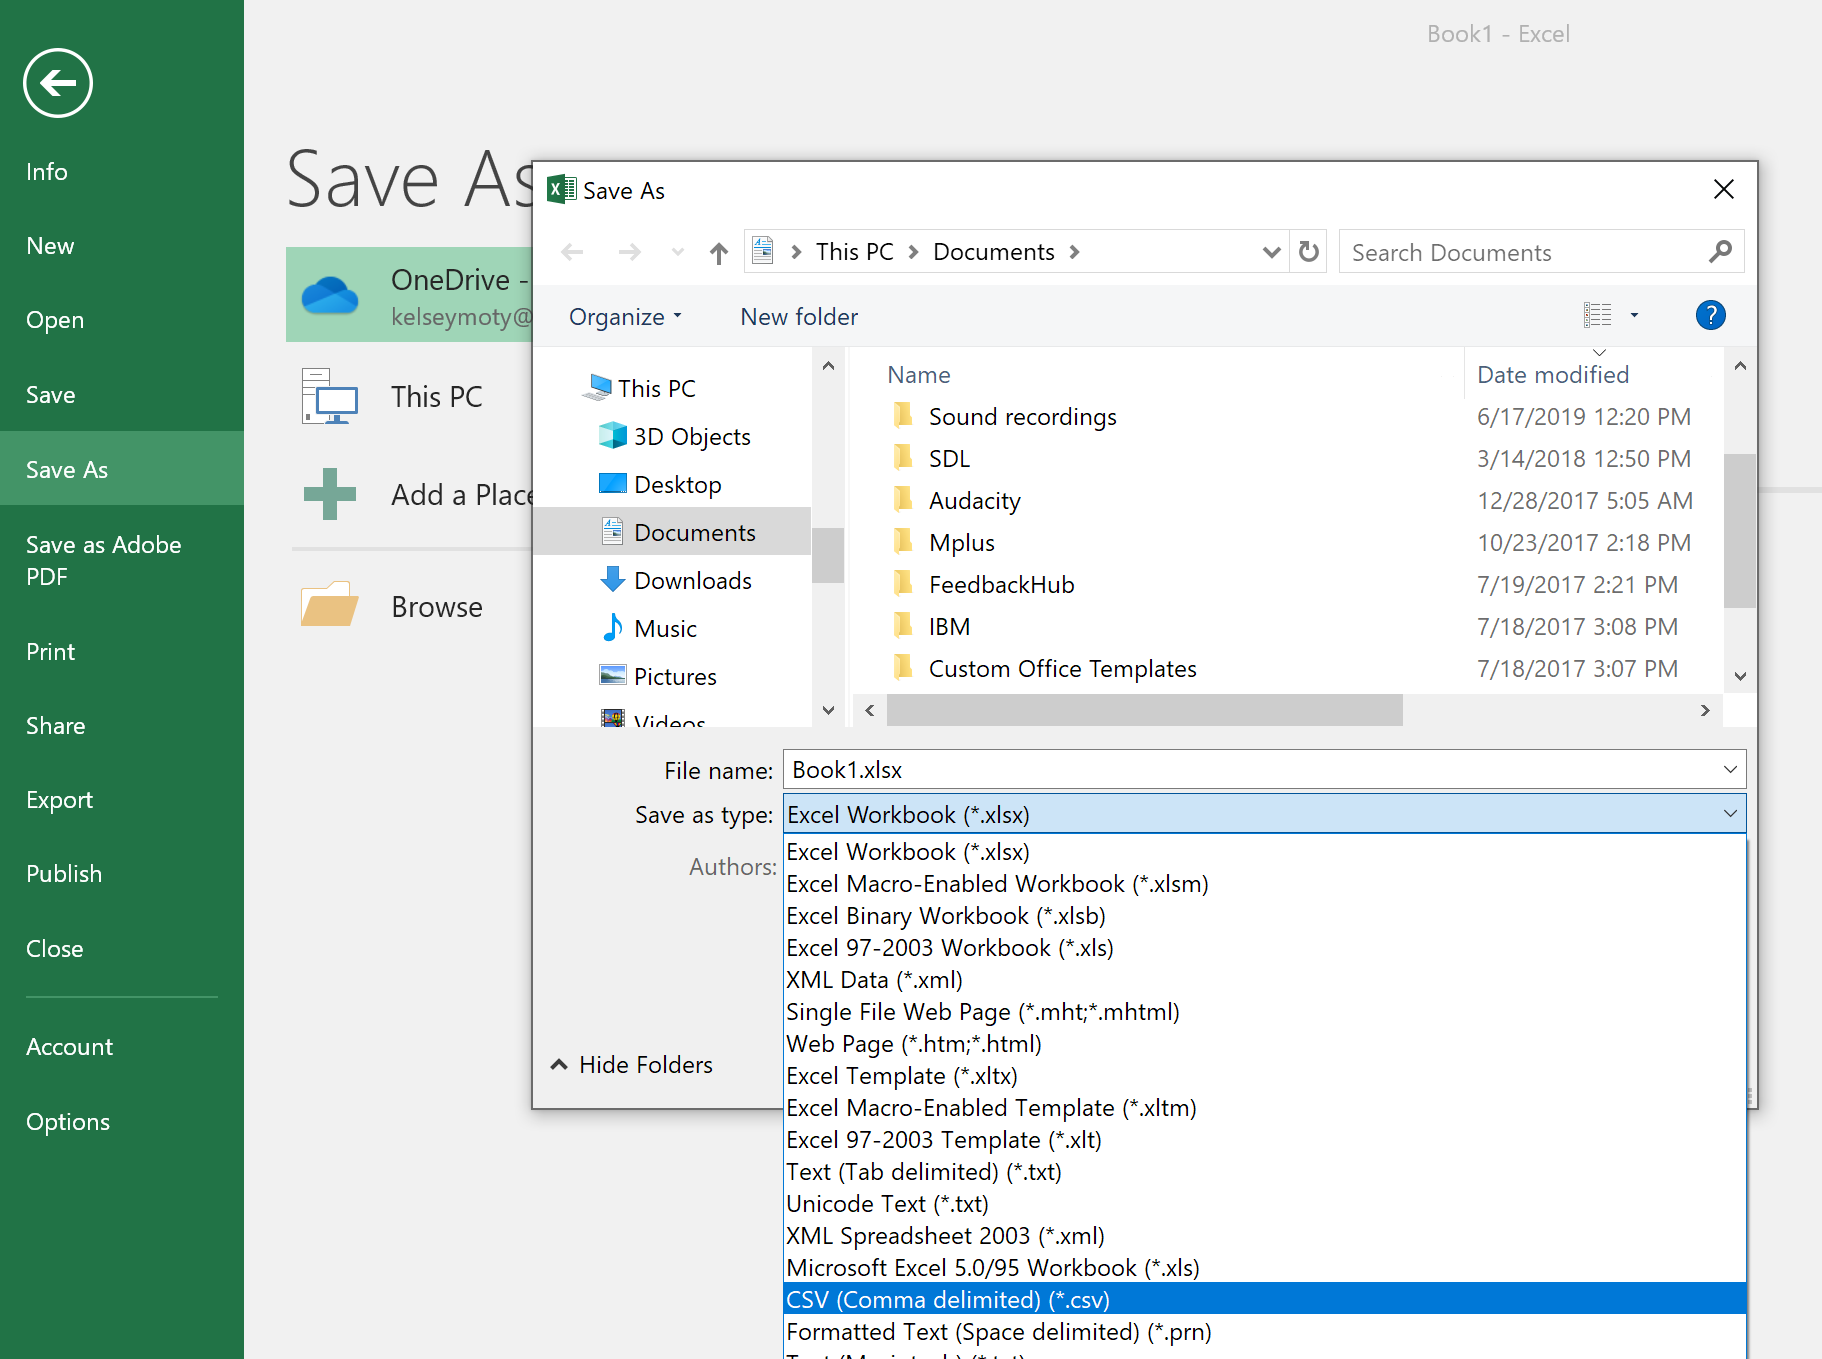Click the back arrow in dialog navigation

click(572, 252)
